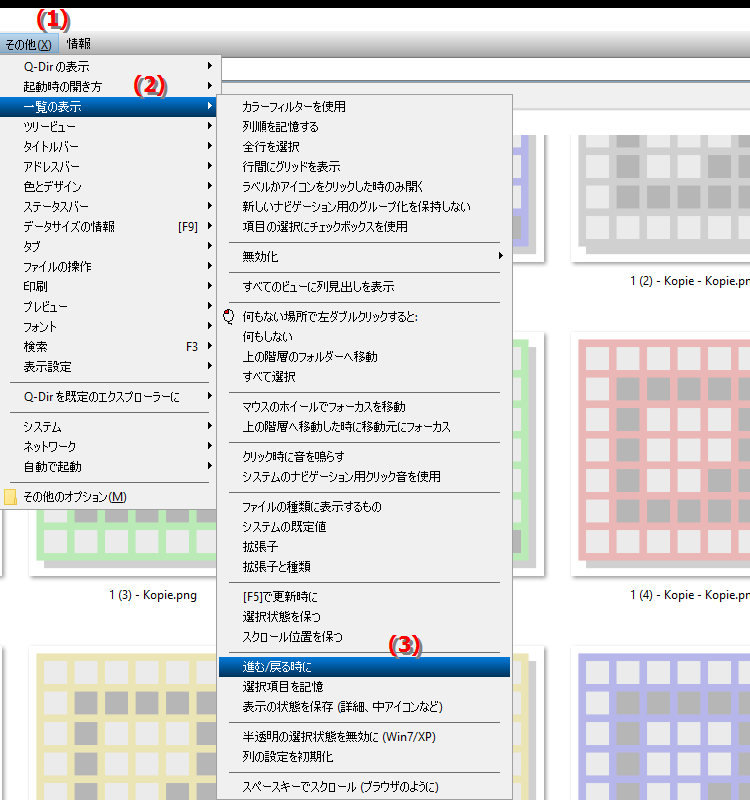Select the すべて選択 option
Screen dimensions: 750x800
(364, 377)
